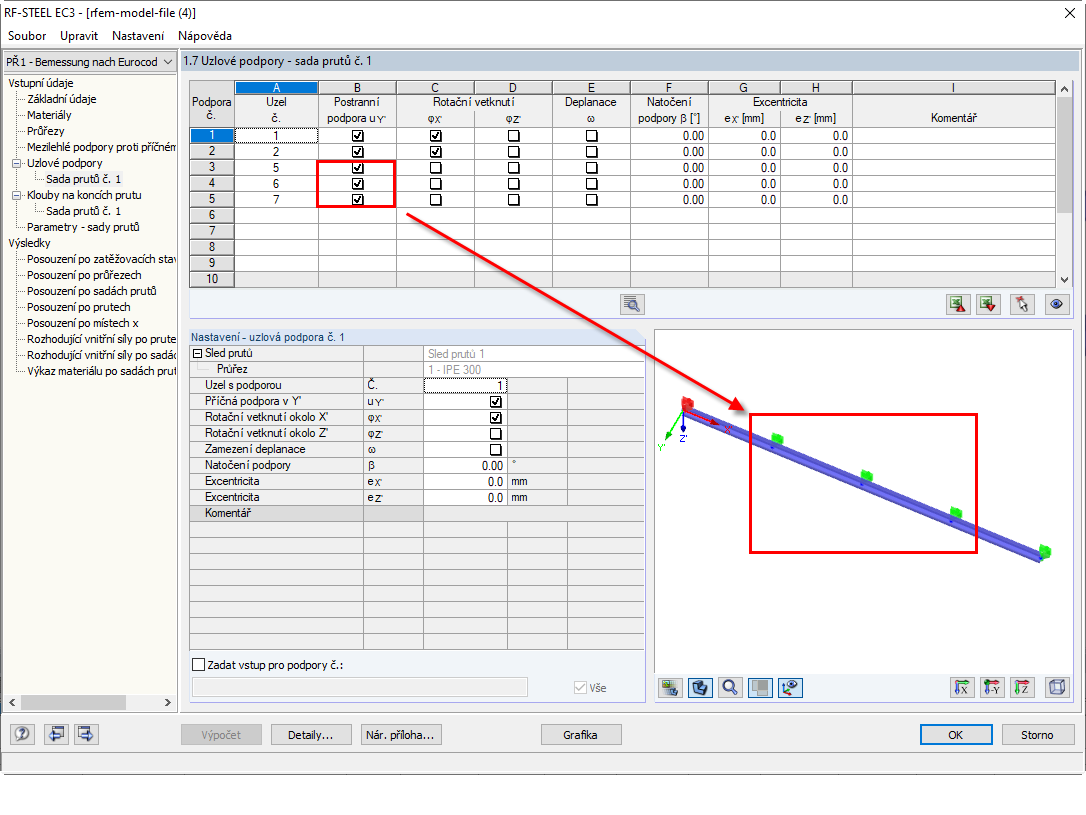Click the Uzel s podporou number field

tap(465, 386)
